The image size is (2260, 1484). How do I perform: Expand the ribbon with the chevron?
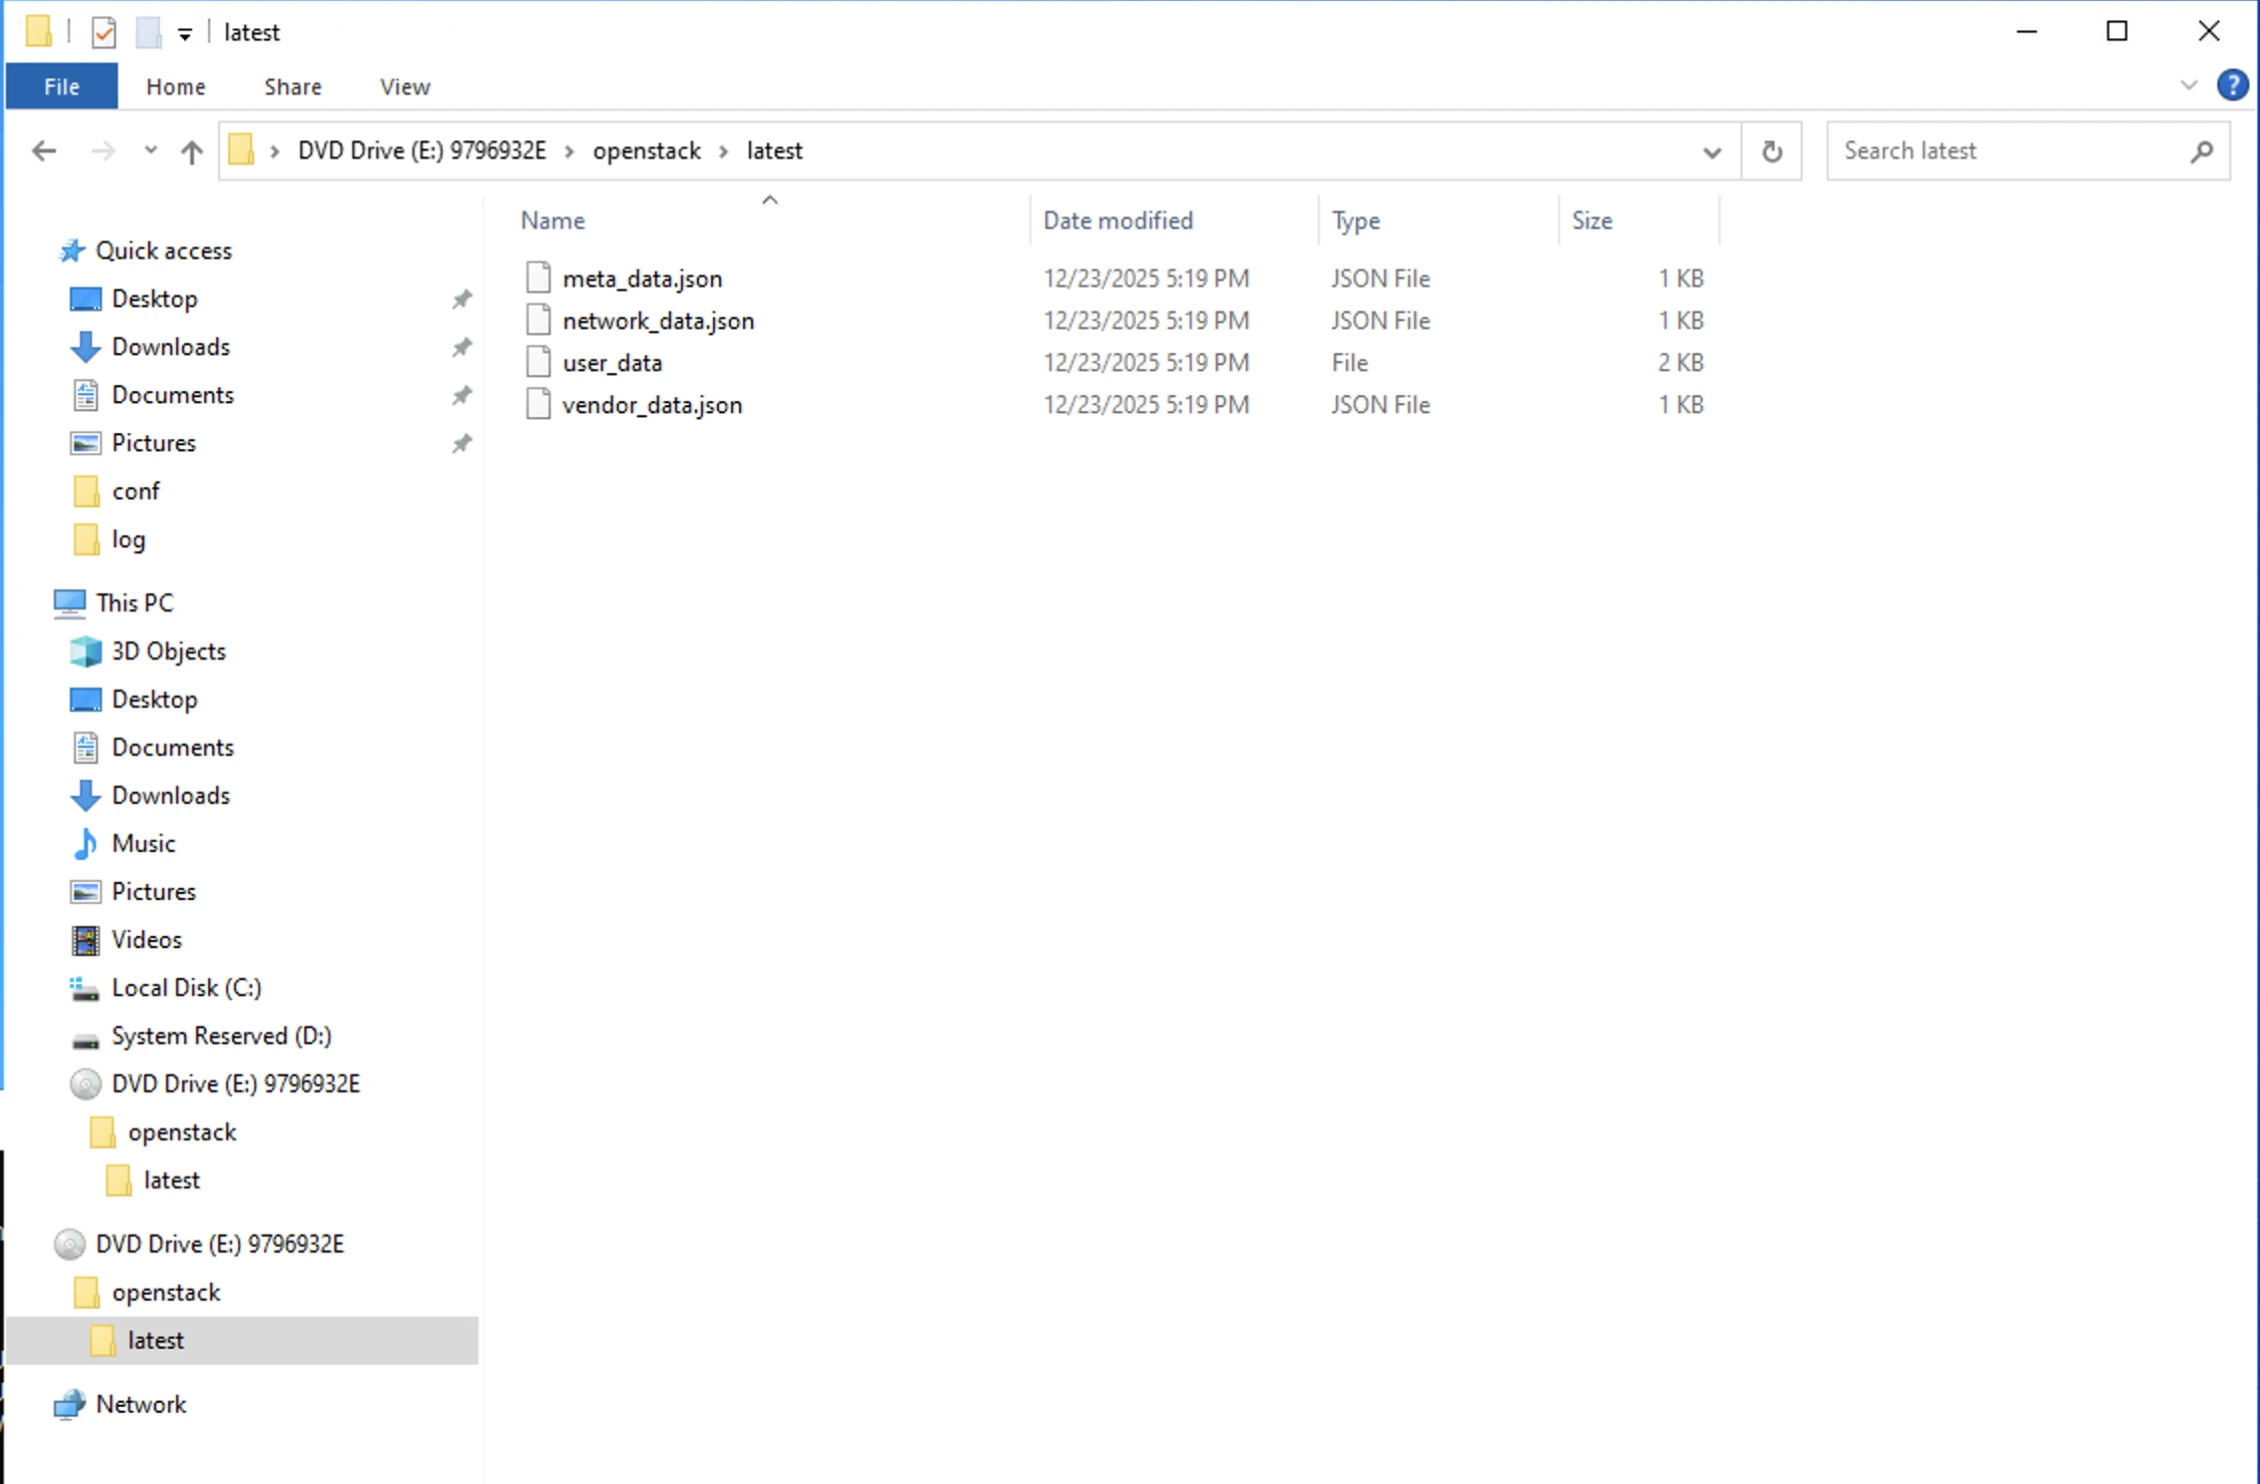click(x=2189, y=86)
